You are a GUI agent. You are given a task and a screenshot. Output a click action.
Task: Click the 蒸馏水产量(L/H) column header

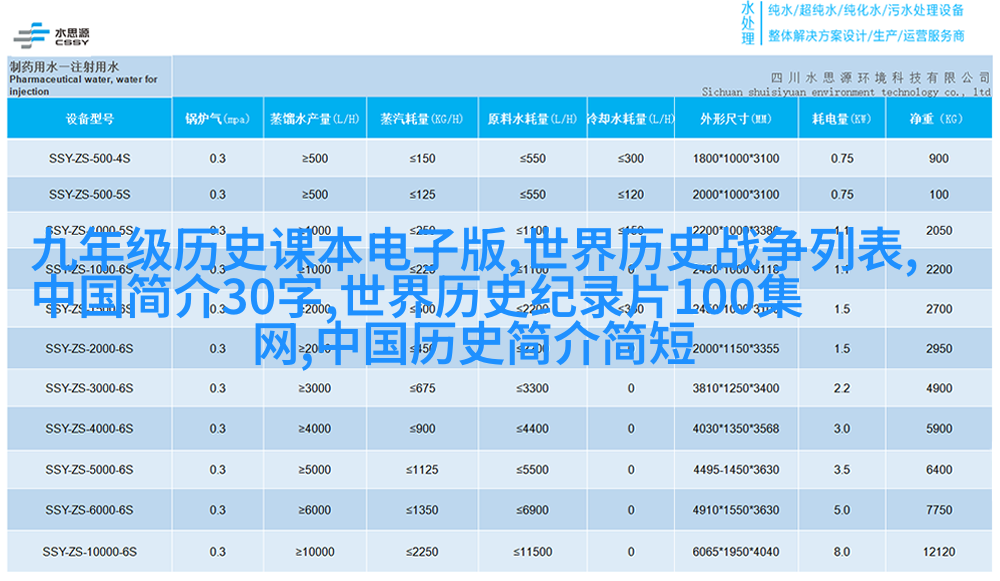click(x=313, y=119)
